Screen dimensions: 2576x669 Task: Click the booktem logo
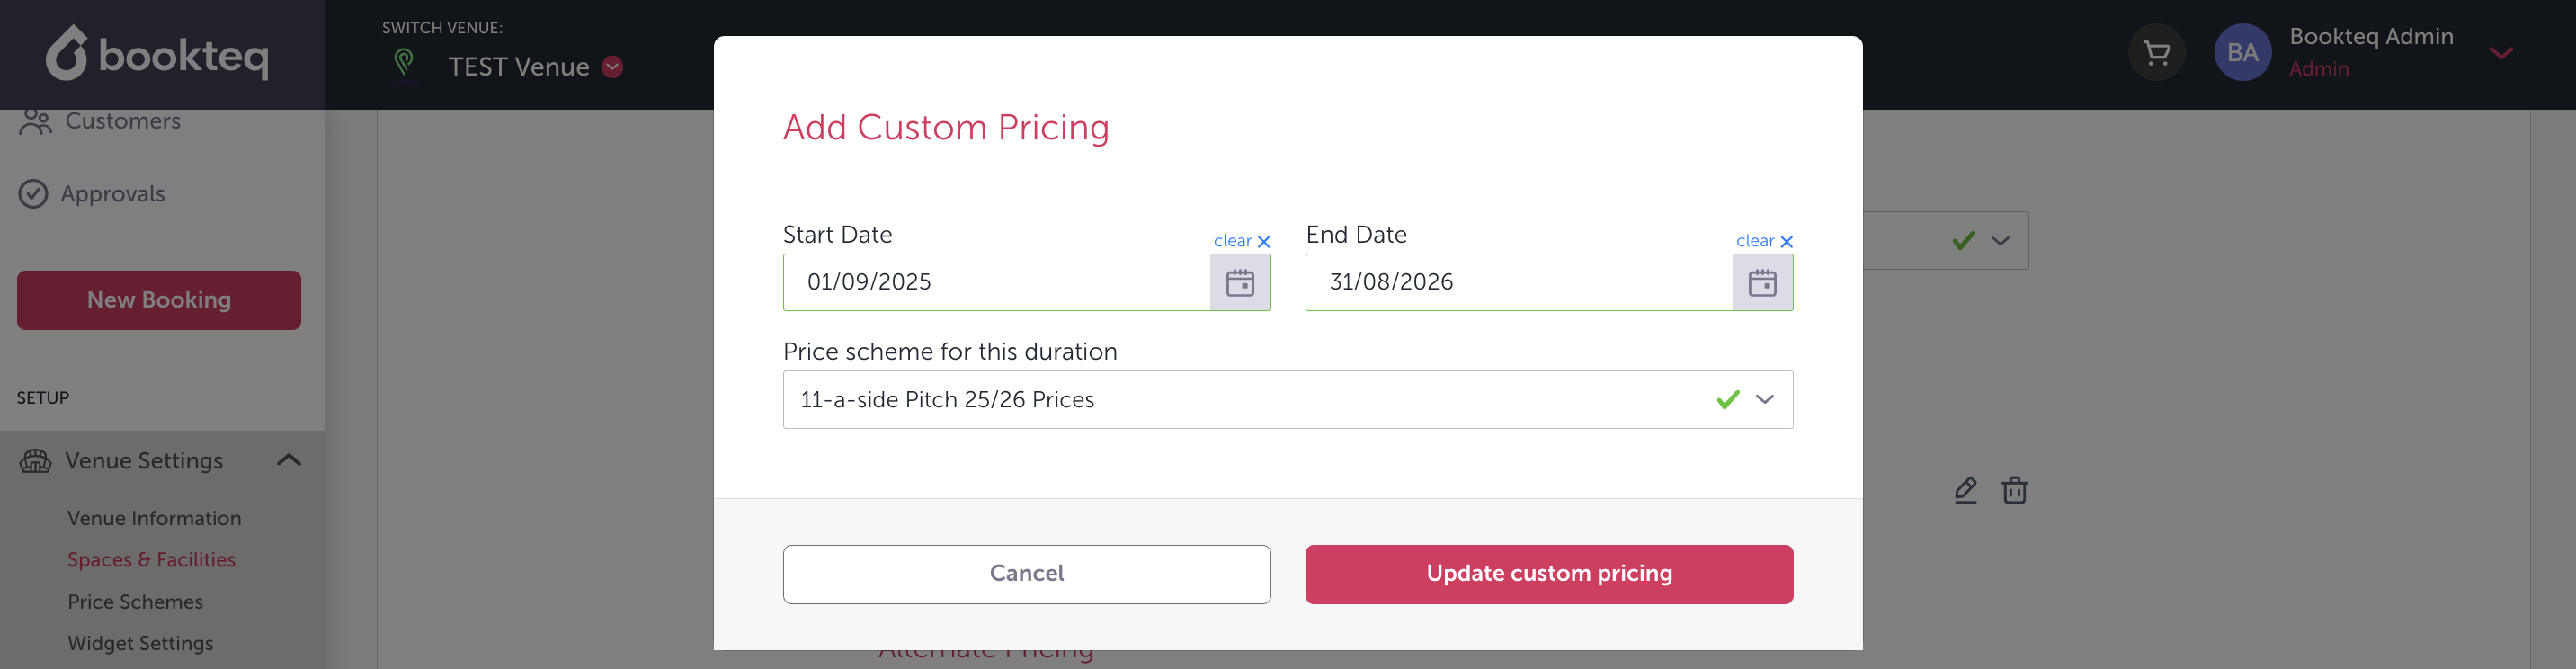pyautogui.click(x=158, y=53)
